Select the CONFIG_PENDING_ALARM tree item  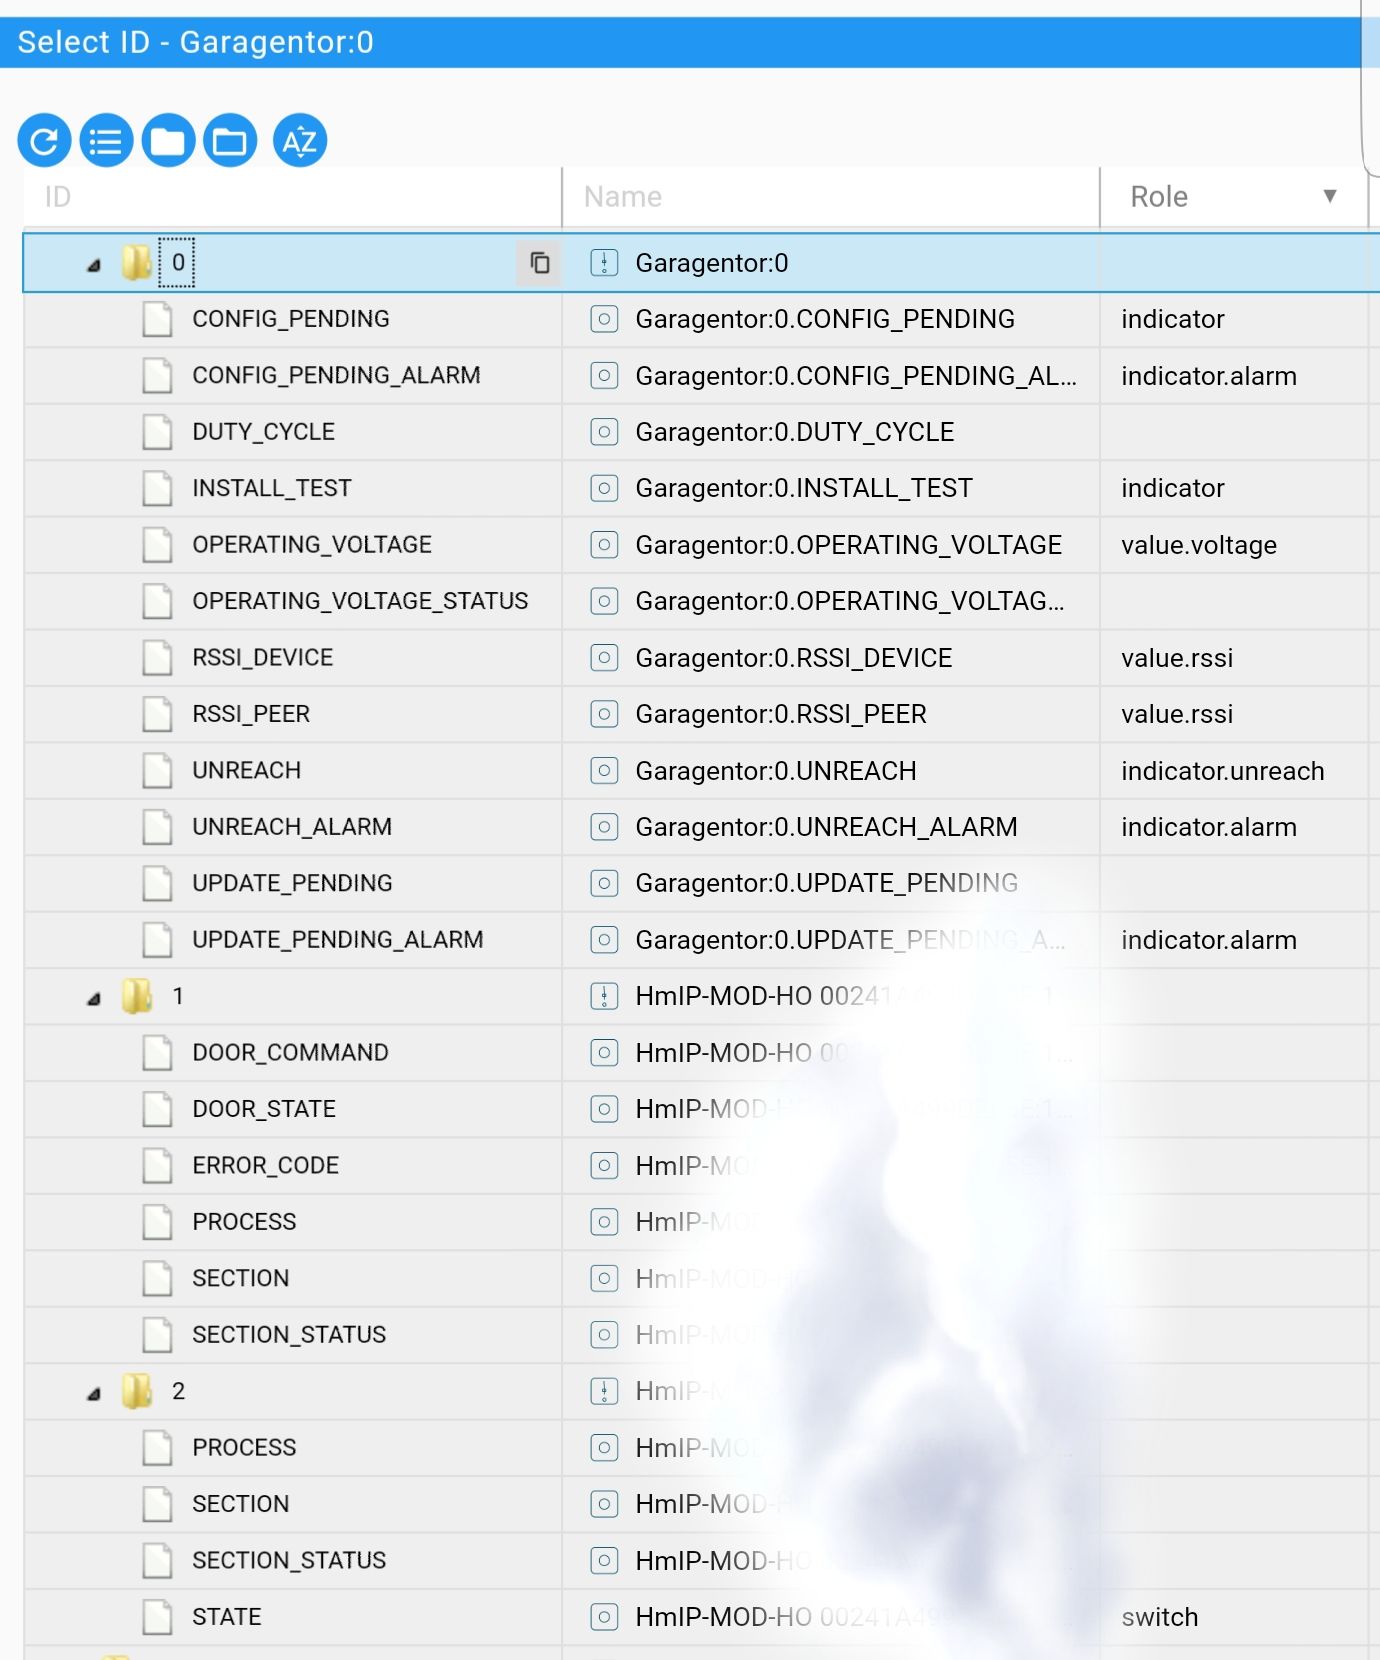pos(336,375)
